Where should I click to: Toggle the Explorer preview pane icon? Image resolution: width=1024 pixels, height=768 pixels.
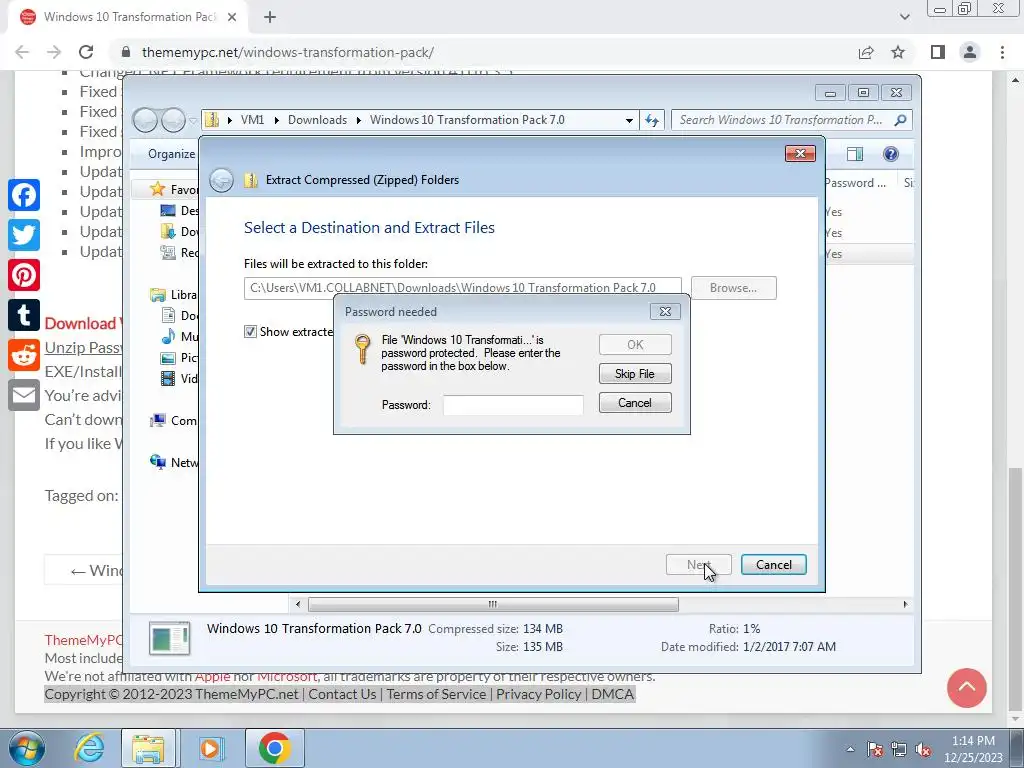[854, 154]
